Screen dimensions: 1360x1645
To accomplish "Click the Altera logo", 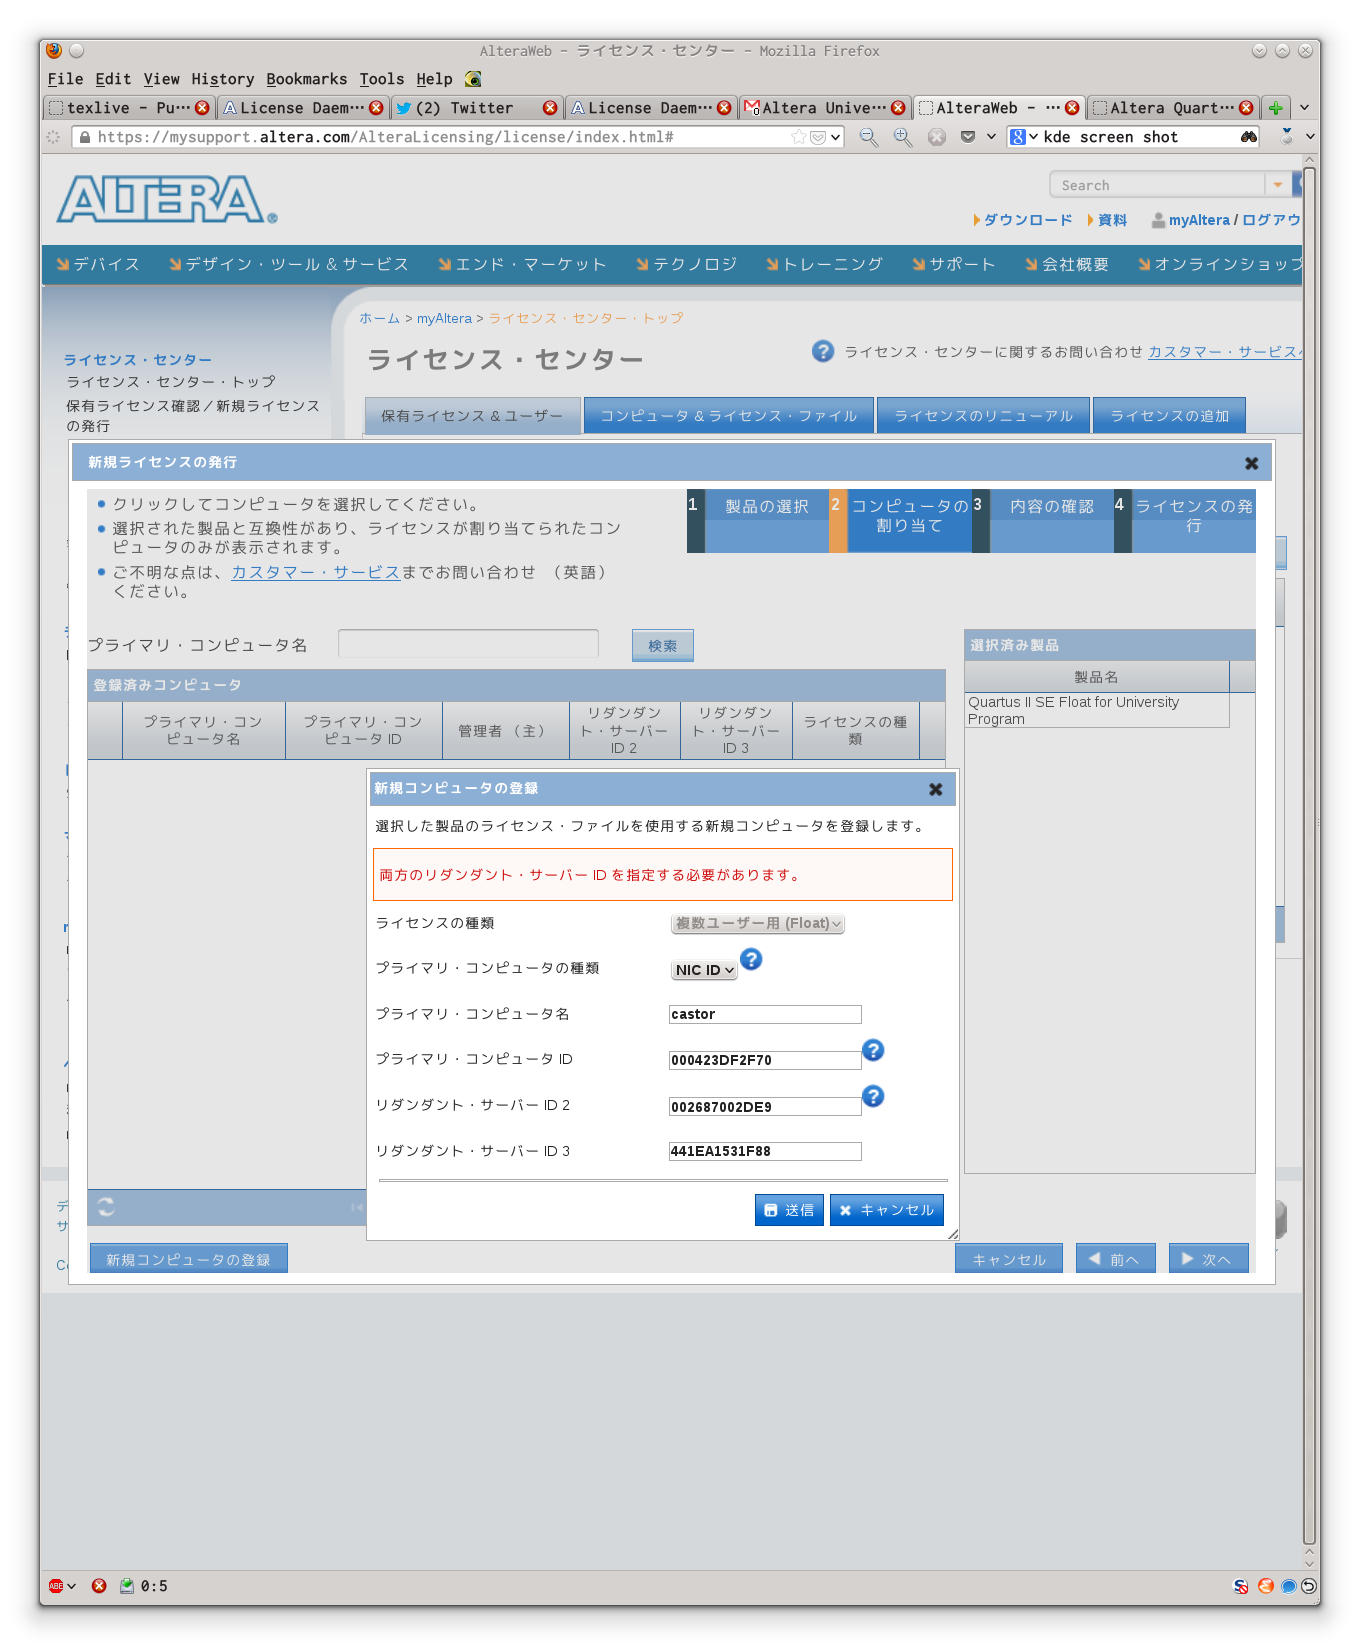I will coord(166,200).
